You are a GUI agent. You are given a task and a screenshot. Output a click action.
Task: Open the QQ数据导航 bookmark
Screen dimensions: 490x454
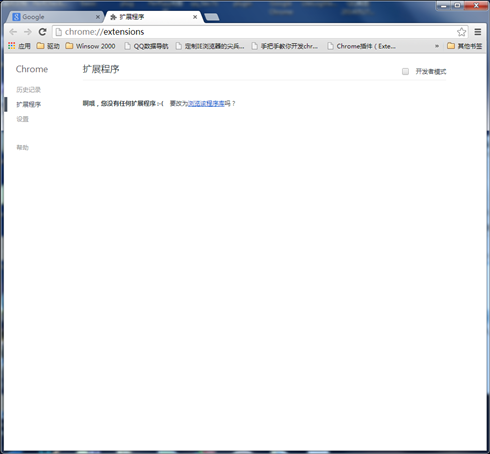[146, 46]
